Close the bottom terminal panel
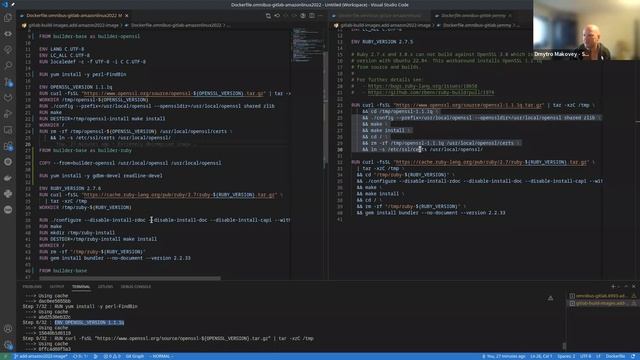This screenshot has height=360, width=640. click(634, 287)
